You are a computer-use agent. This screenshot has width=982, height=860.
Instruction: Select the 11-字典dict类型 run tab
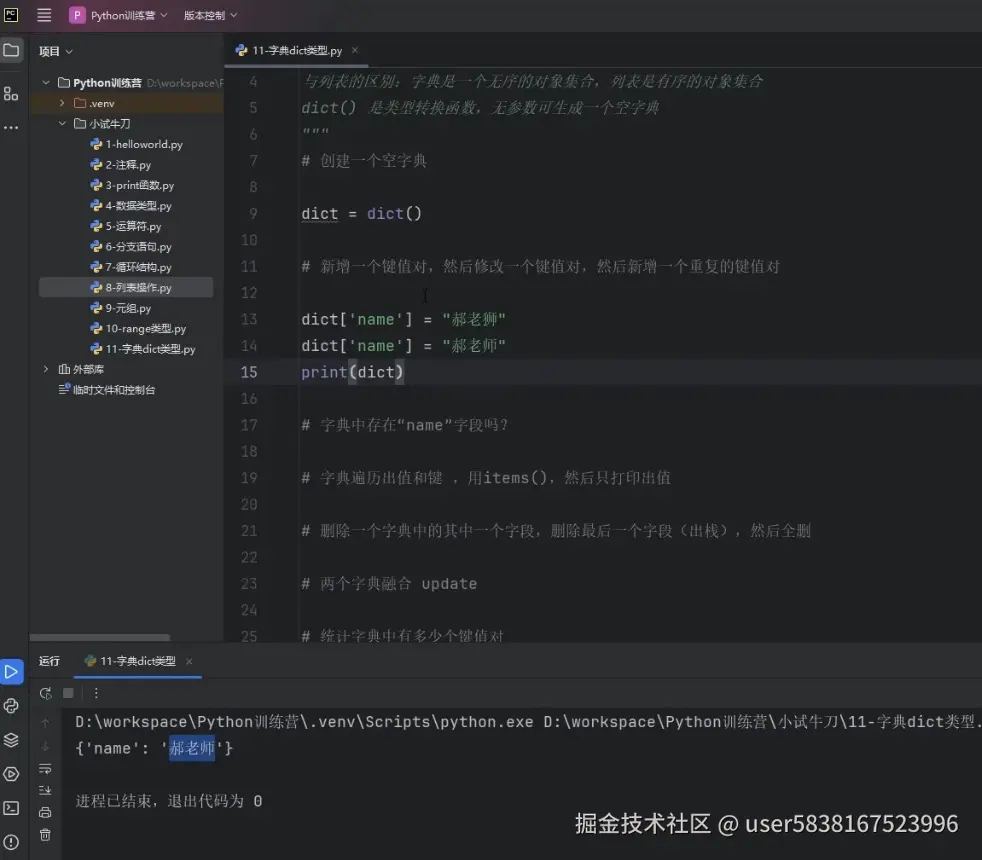tap(138, 661)
